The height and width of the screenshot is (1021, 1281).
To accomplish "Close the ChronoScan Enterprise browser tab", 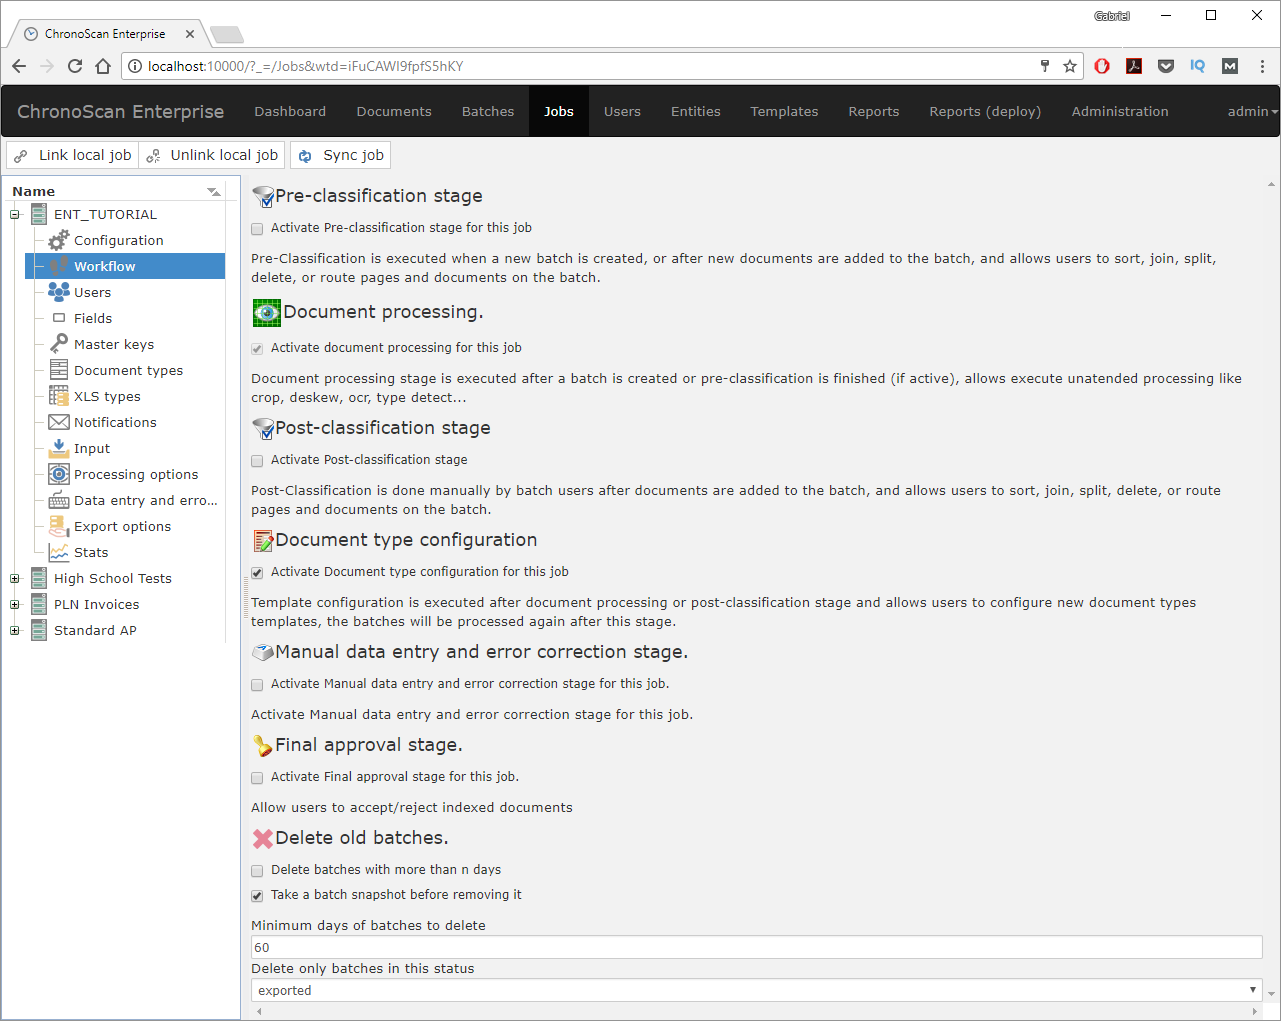I will [190, 34].
